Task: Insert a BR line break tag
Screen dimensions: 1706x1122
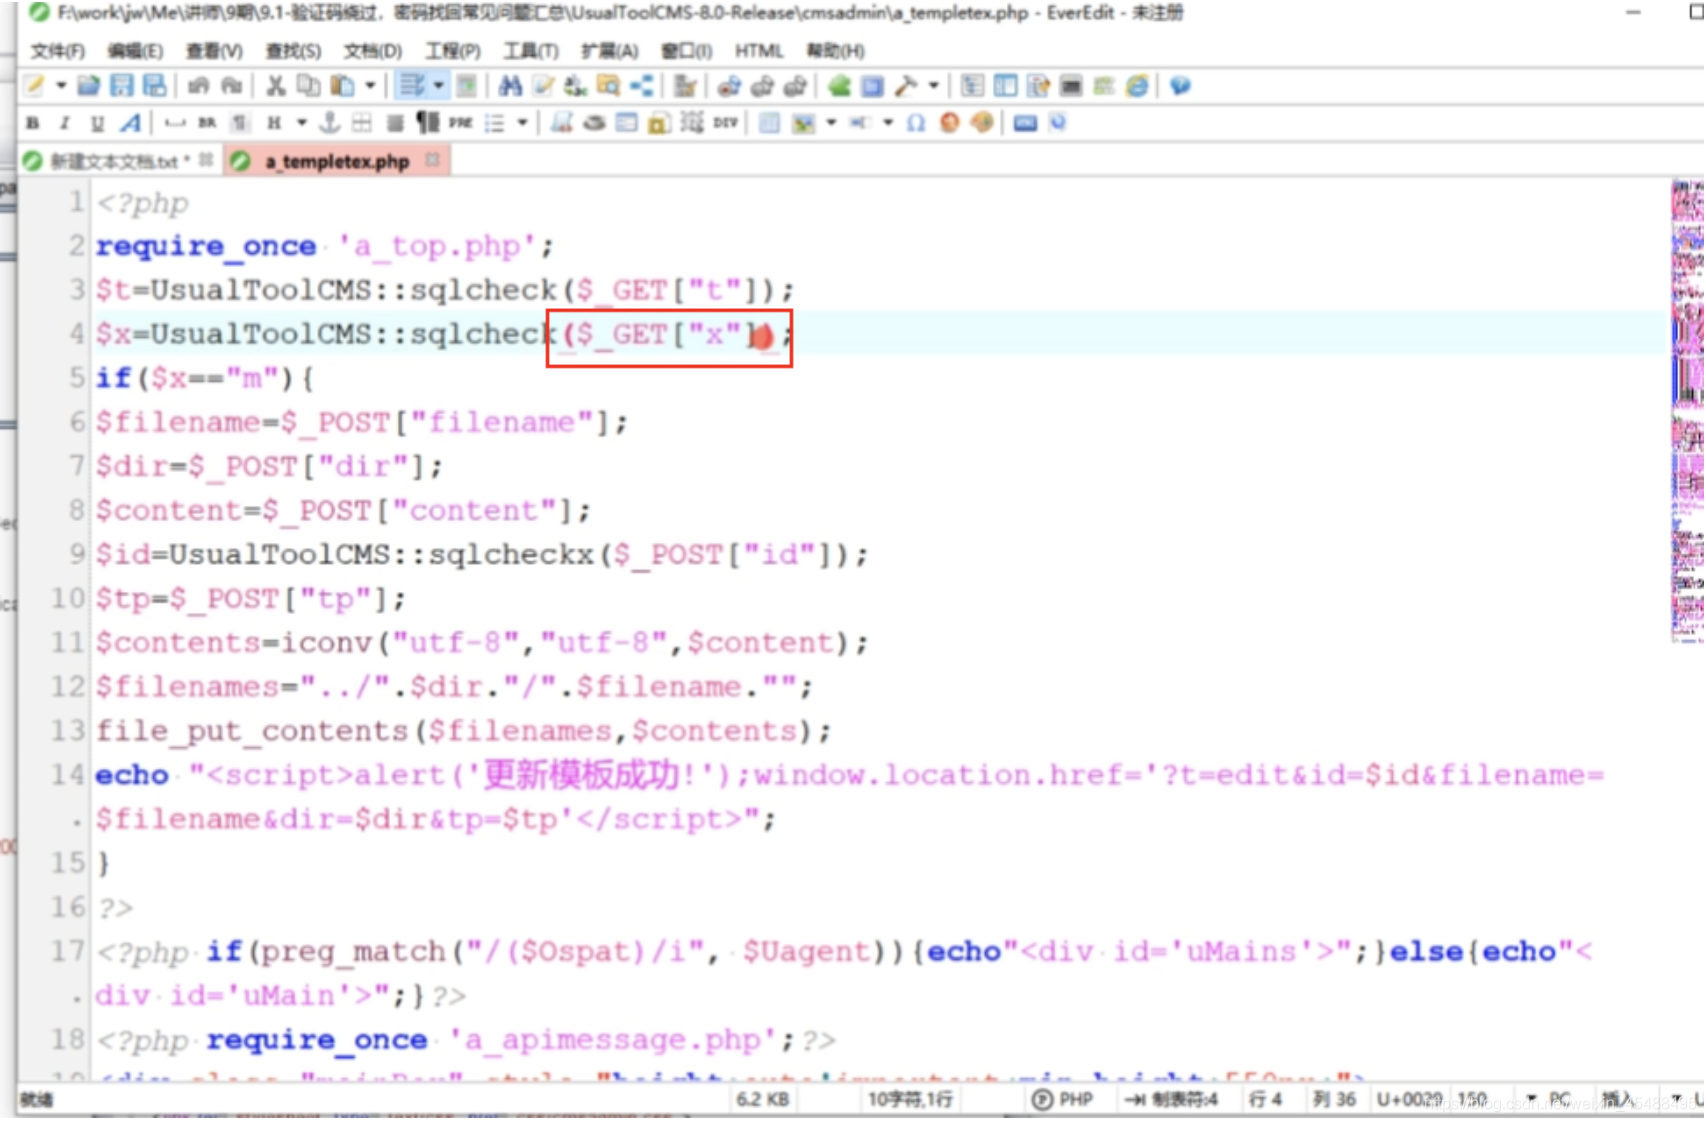Action: [x=207, y=123]
